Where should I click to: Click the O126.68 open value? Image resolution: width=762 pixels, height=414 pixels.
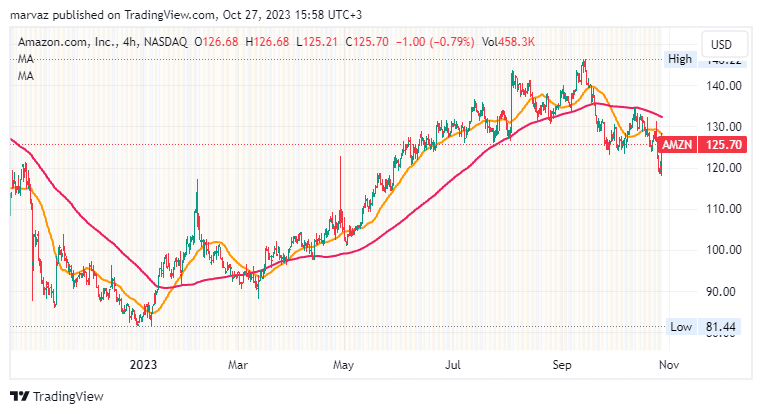click(216, 42)
